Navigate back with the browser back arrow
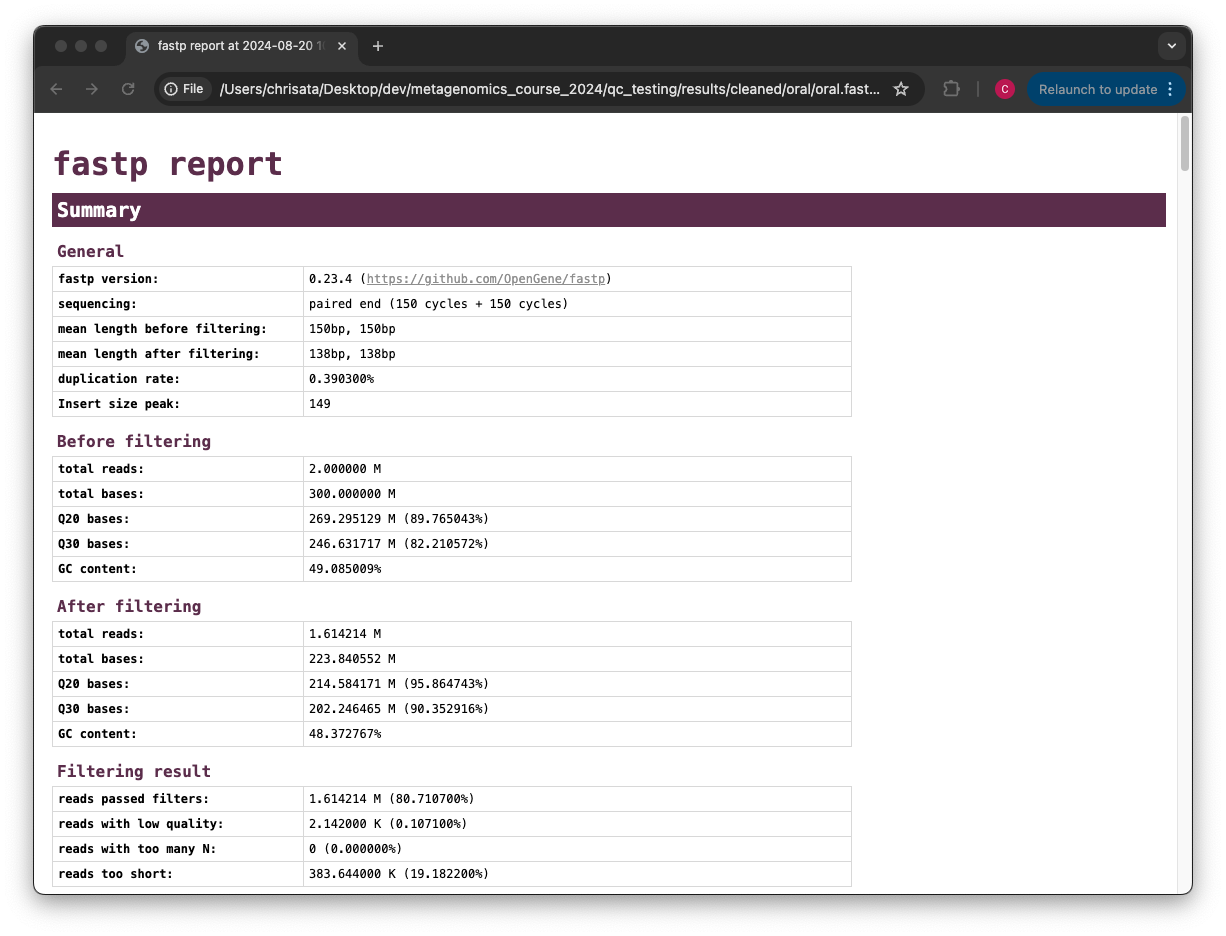1226x936 pixels. coord(56,89)
